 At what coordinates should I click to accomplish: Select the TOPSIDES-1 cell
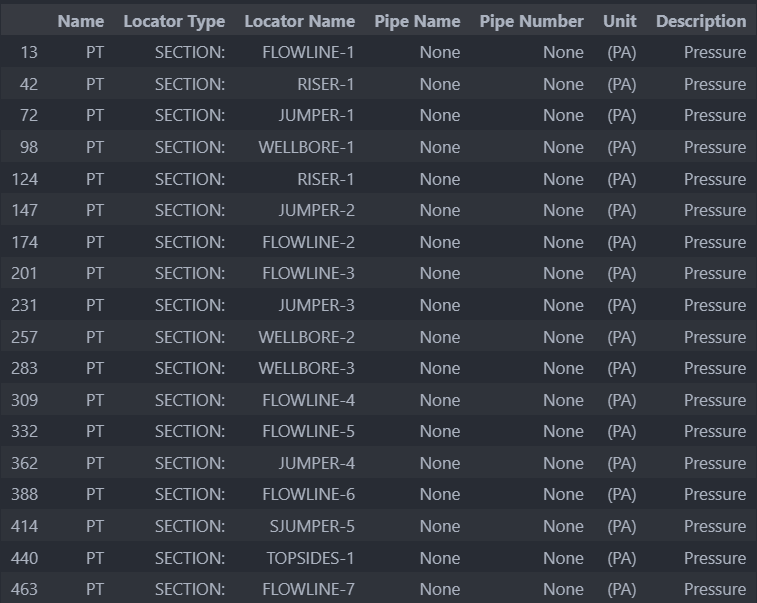tap(310, 559)
